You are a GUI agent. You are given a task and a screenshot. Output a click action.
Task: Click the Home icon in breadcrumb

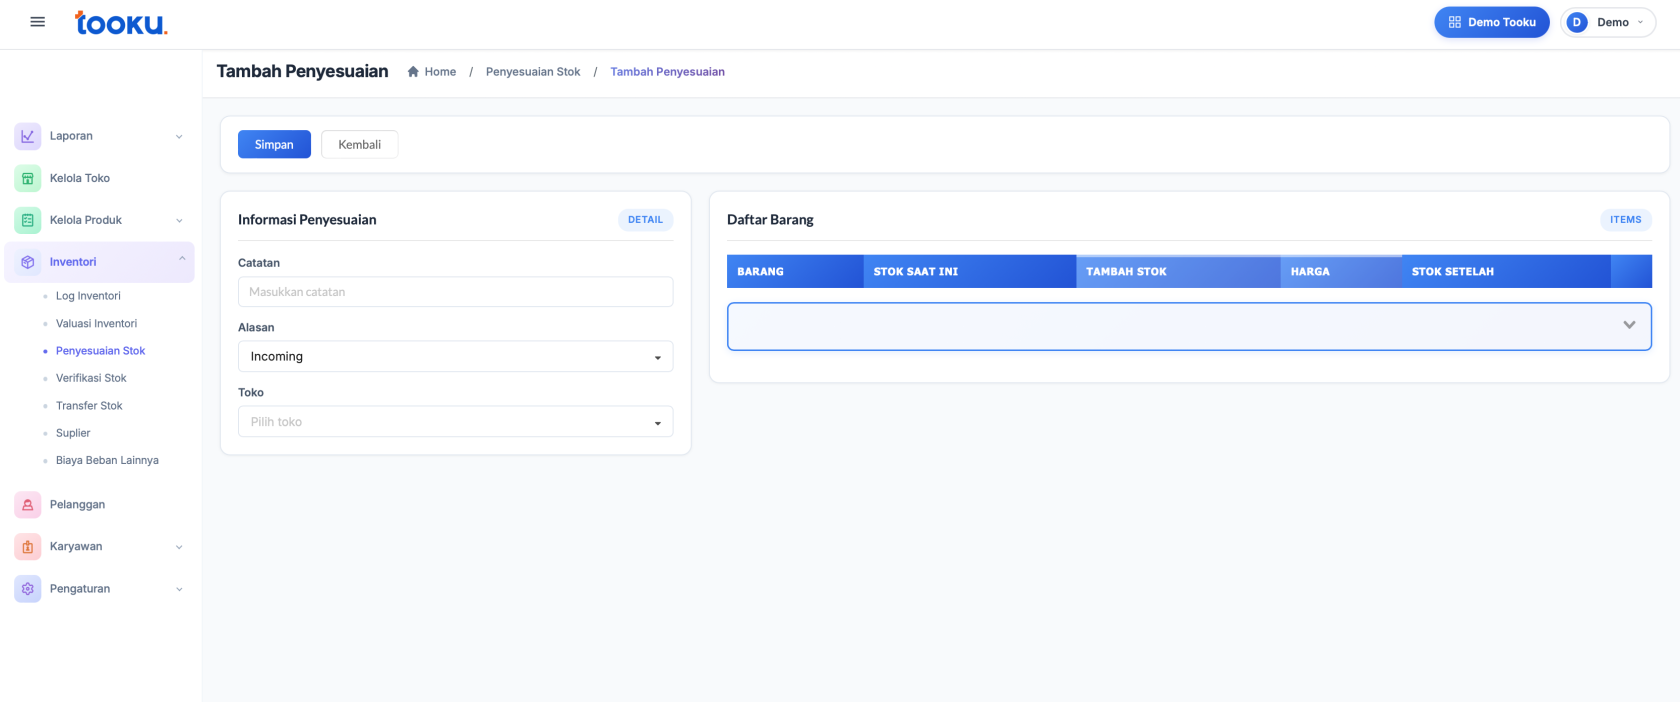point(413,72)
